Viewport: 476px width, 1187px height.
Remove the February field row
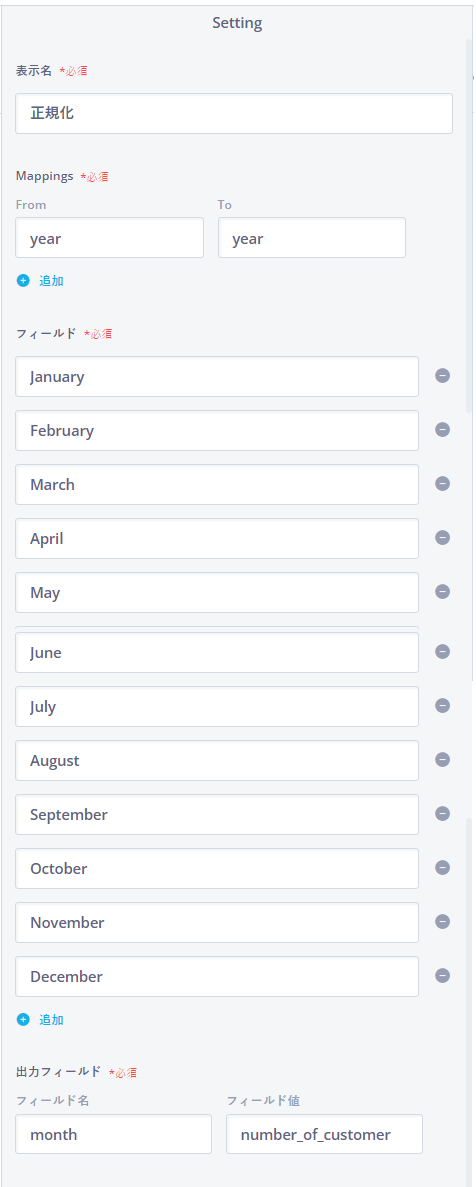tap(443, 430)
